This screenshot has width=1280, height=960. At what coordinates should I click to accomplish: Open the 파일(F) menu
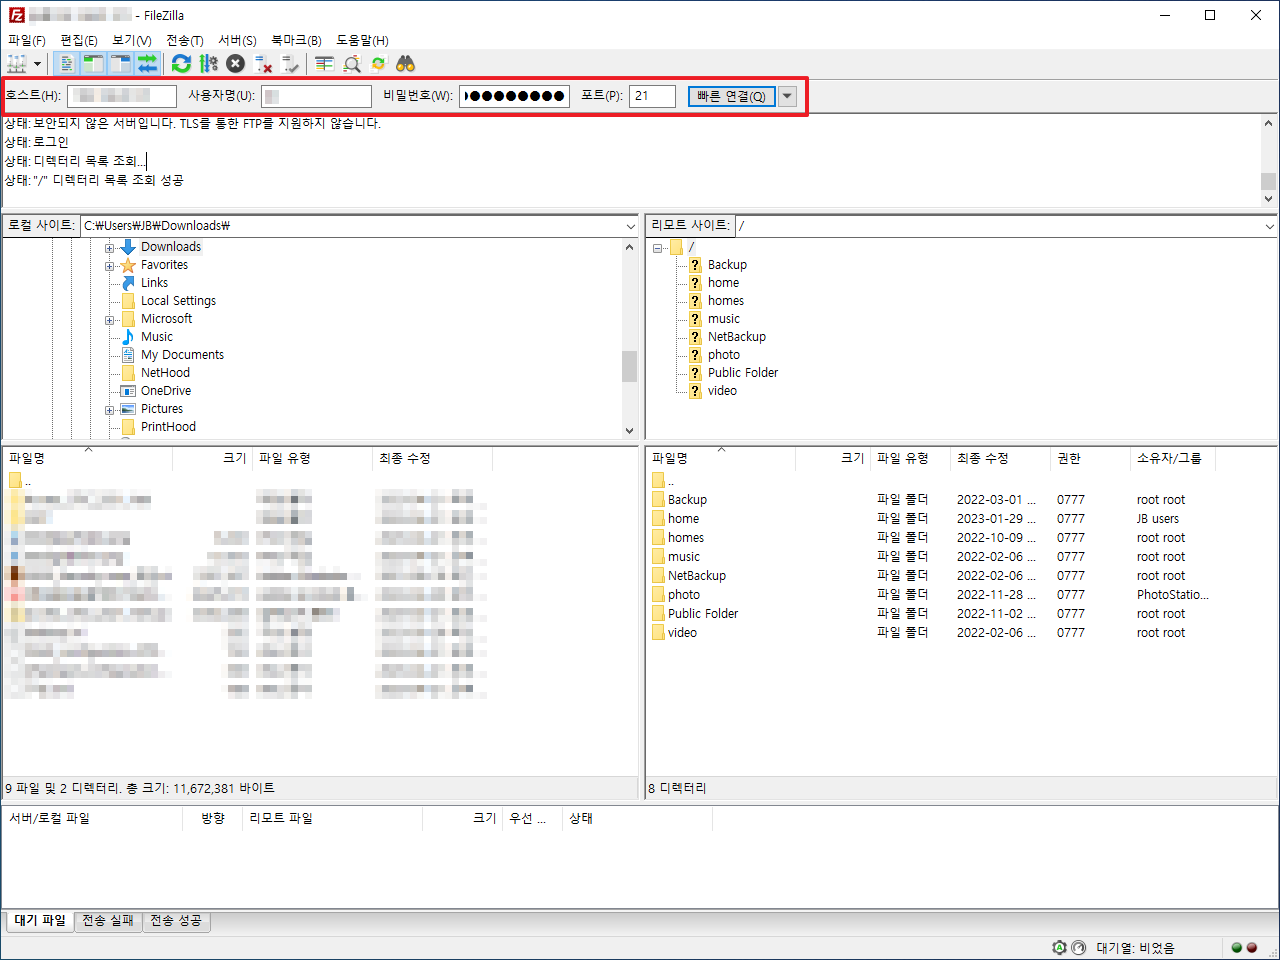[x=27, y=40]
